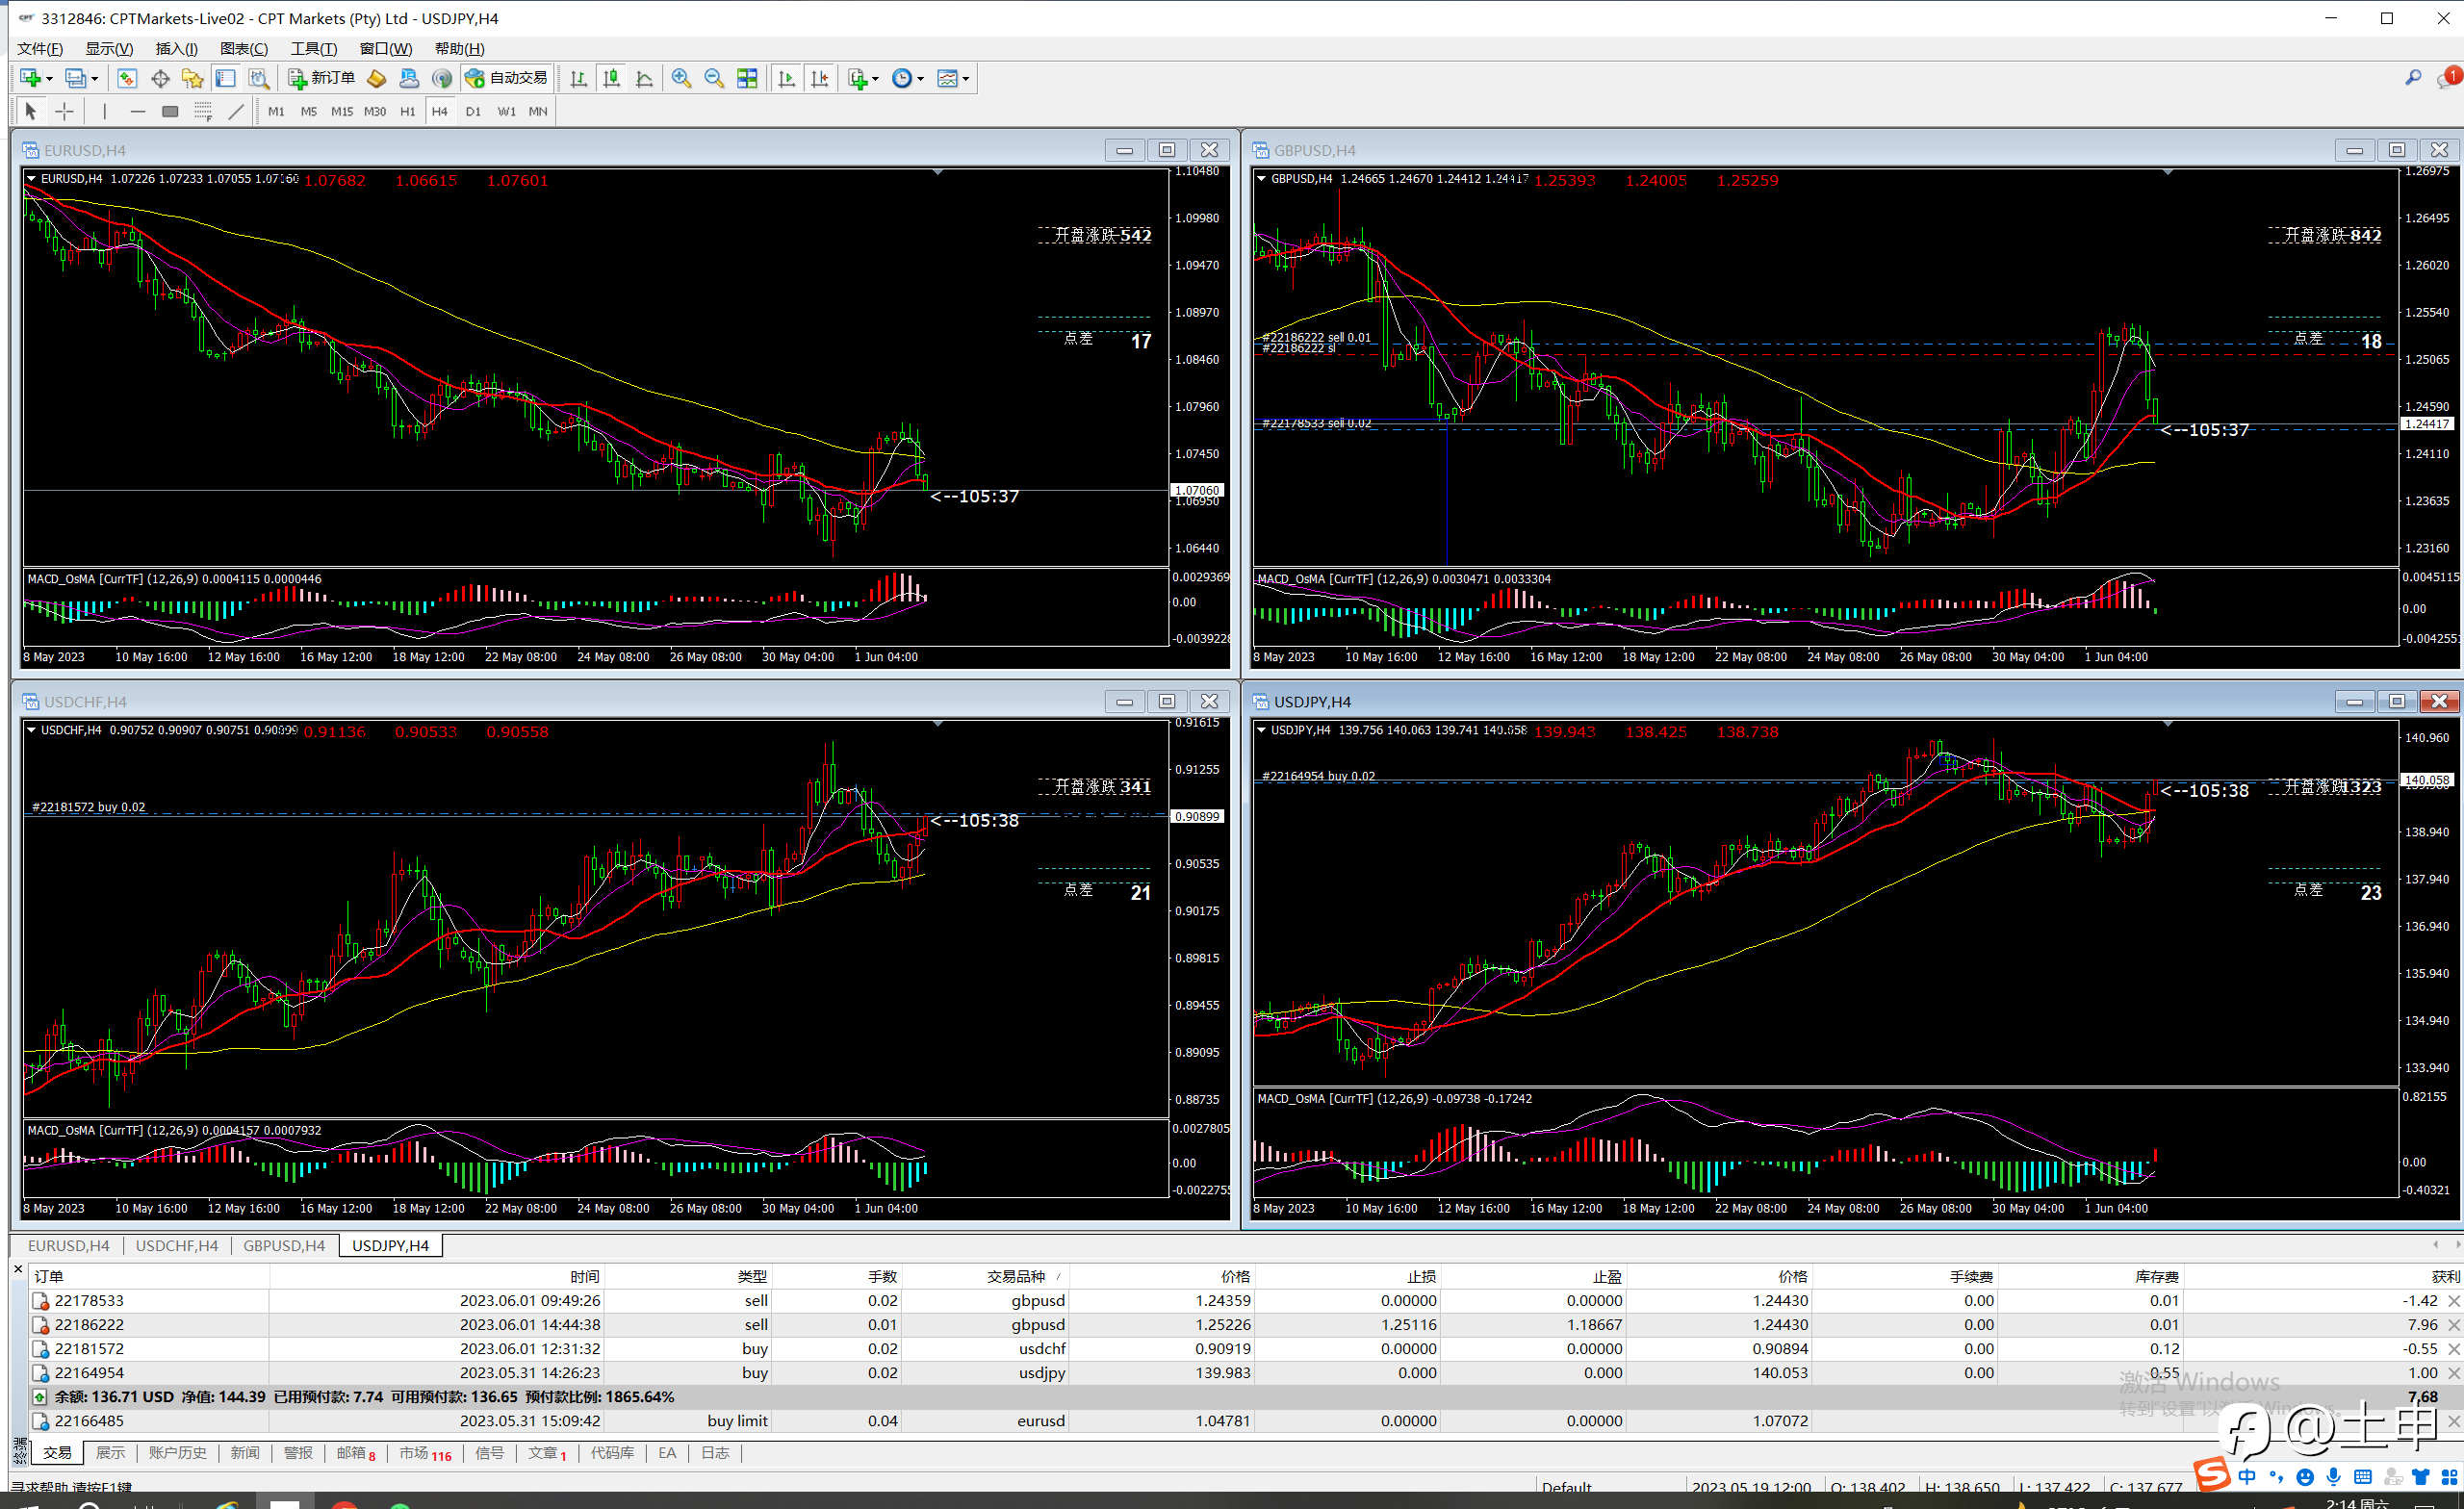This screenshot has width=2464, height=1509.
Task: Open EURUSD chart header triangle menu
Action: pyautogui.click(x=32, y=178)
